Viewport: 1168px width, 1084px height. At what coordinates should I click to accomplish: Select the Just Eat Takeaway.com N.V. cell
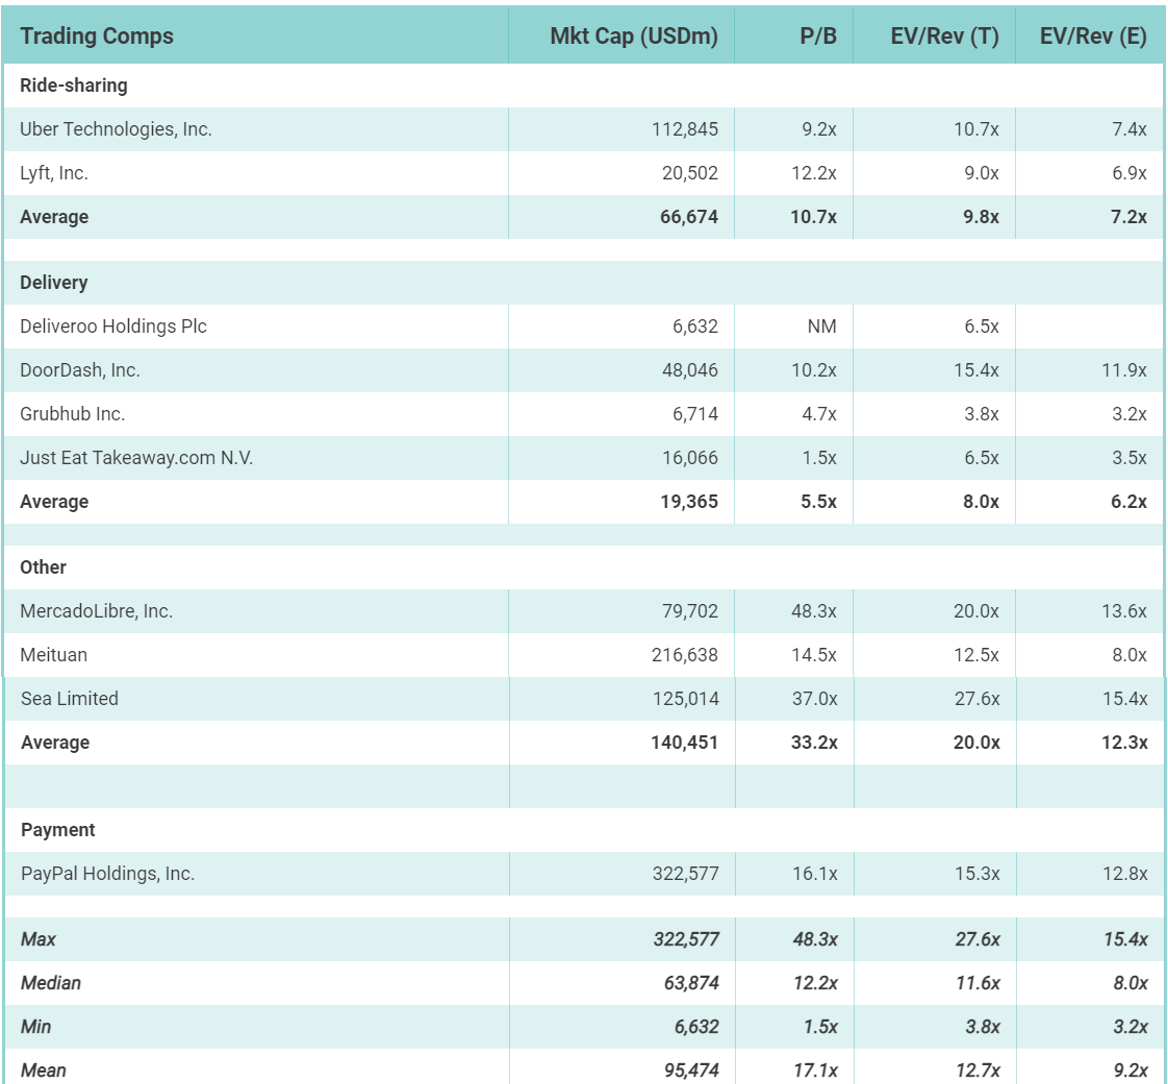point(129,458)
